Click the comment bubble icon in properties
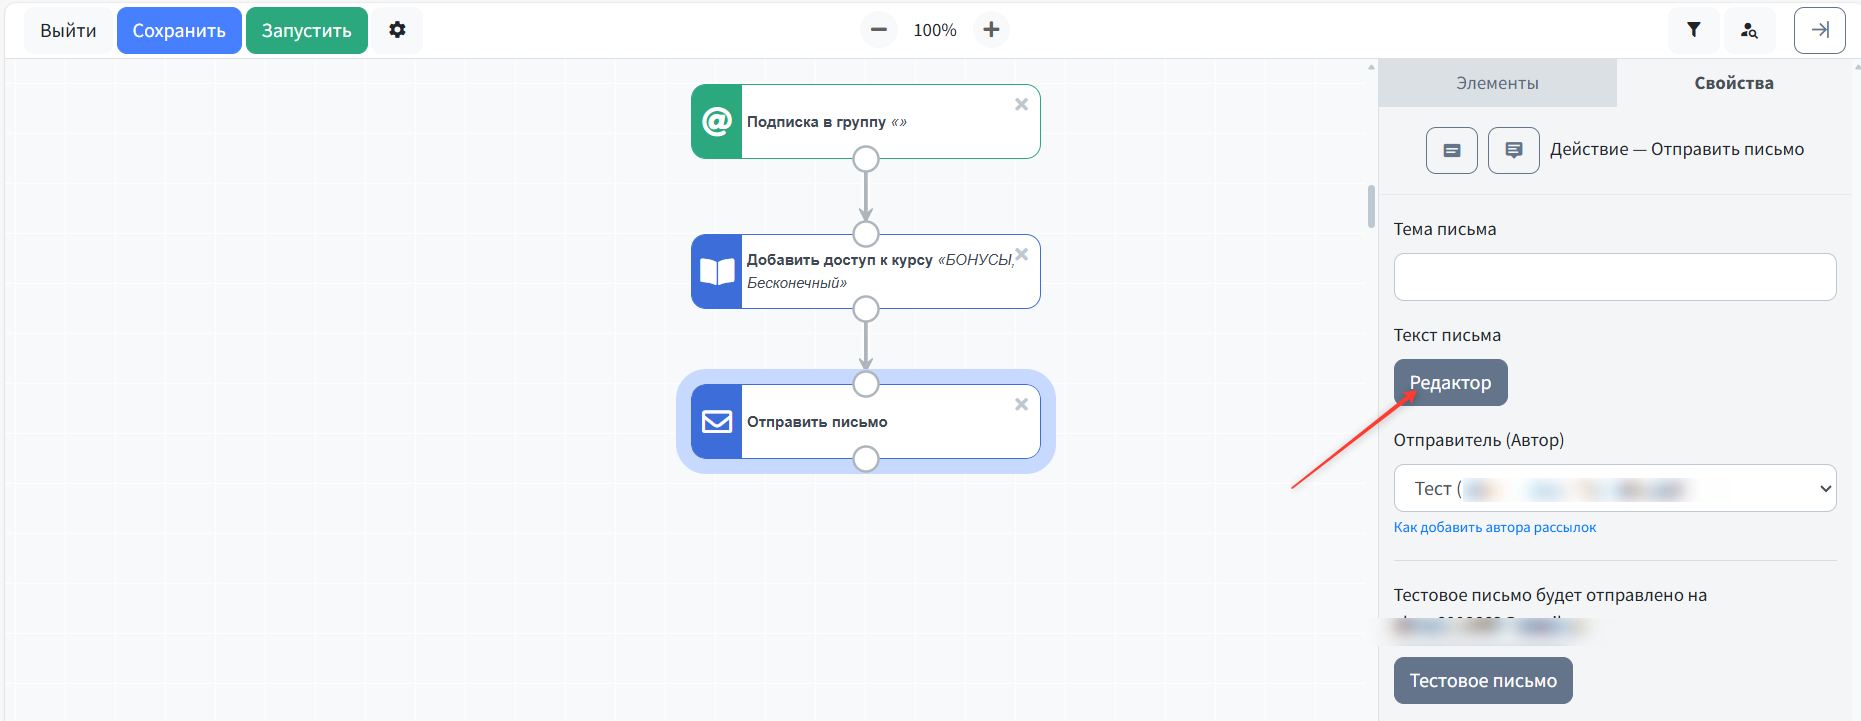The width and height of the screenshot is (1861, 721). 1513,150
